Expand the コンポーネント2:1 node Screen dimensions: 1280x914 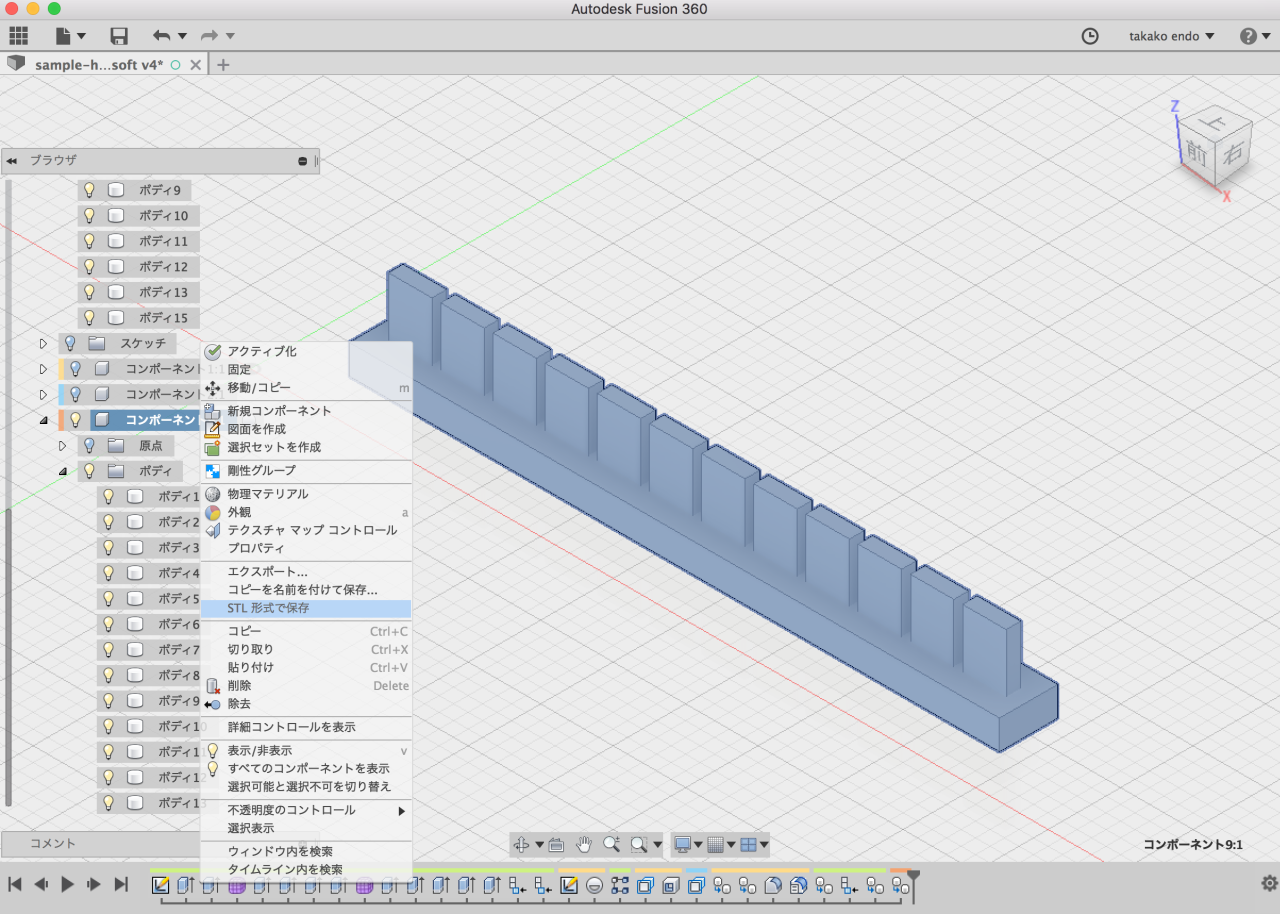[x=43, y=394]
